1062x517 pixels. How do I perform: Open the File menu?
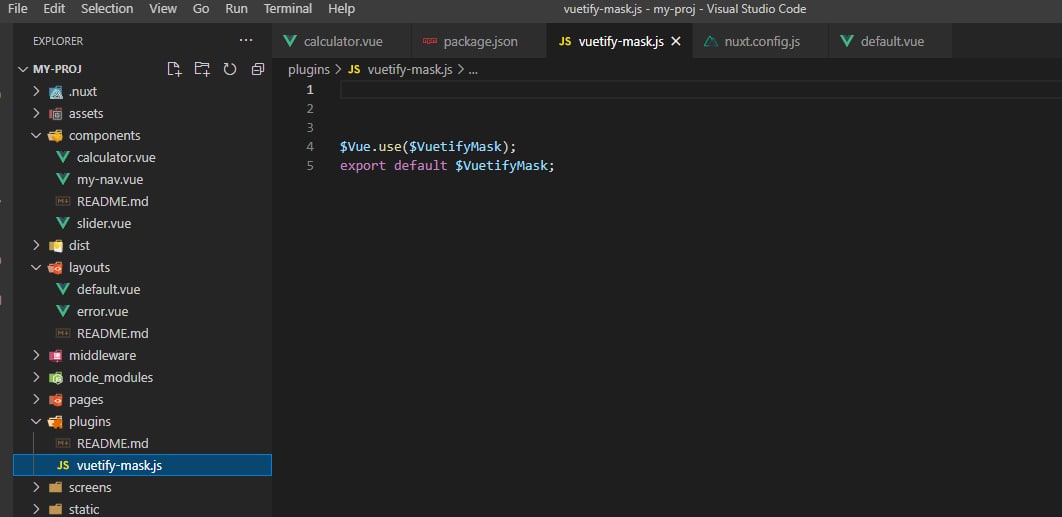[x=18, y=9]
